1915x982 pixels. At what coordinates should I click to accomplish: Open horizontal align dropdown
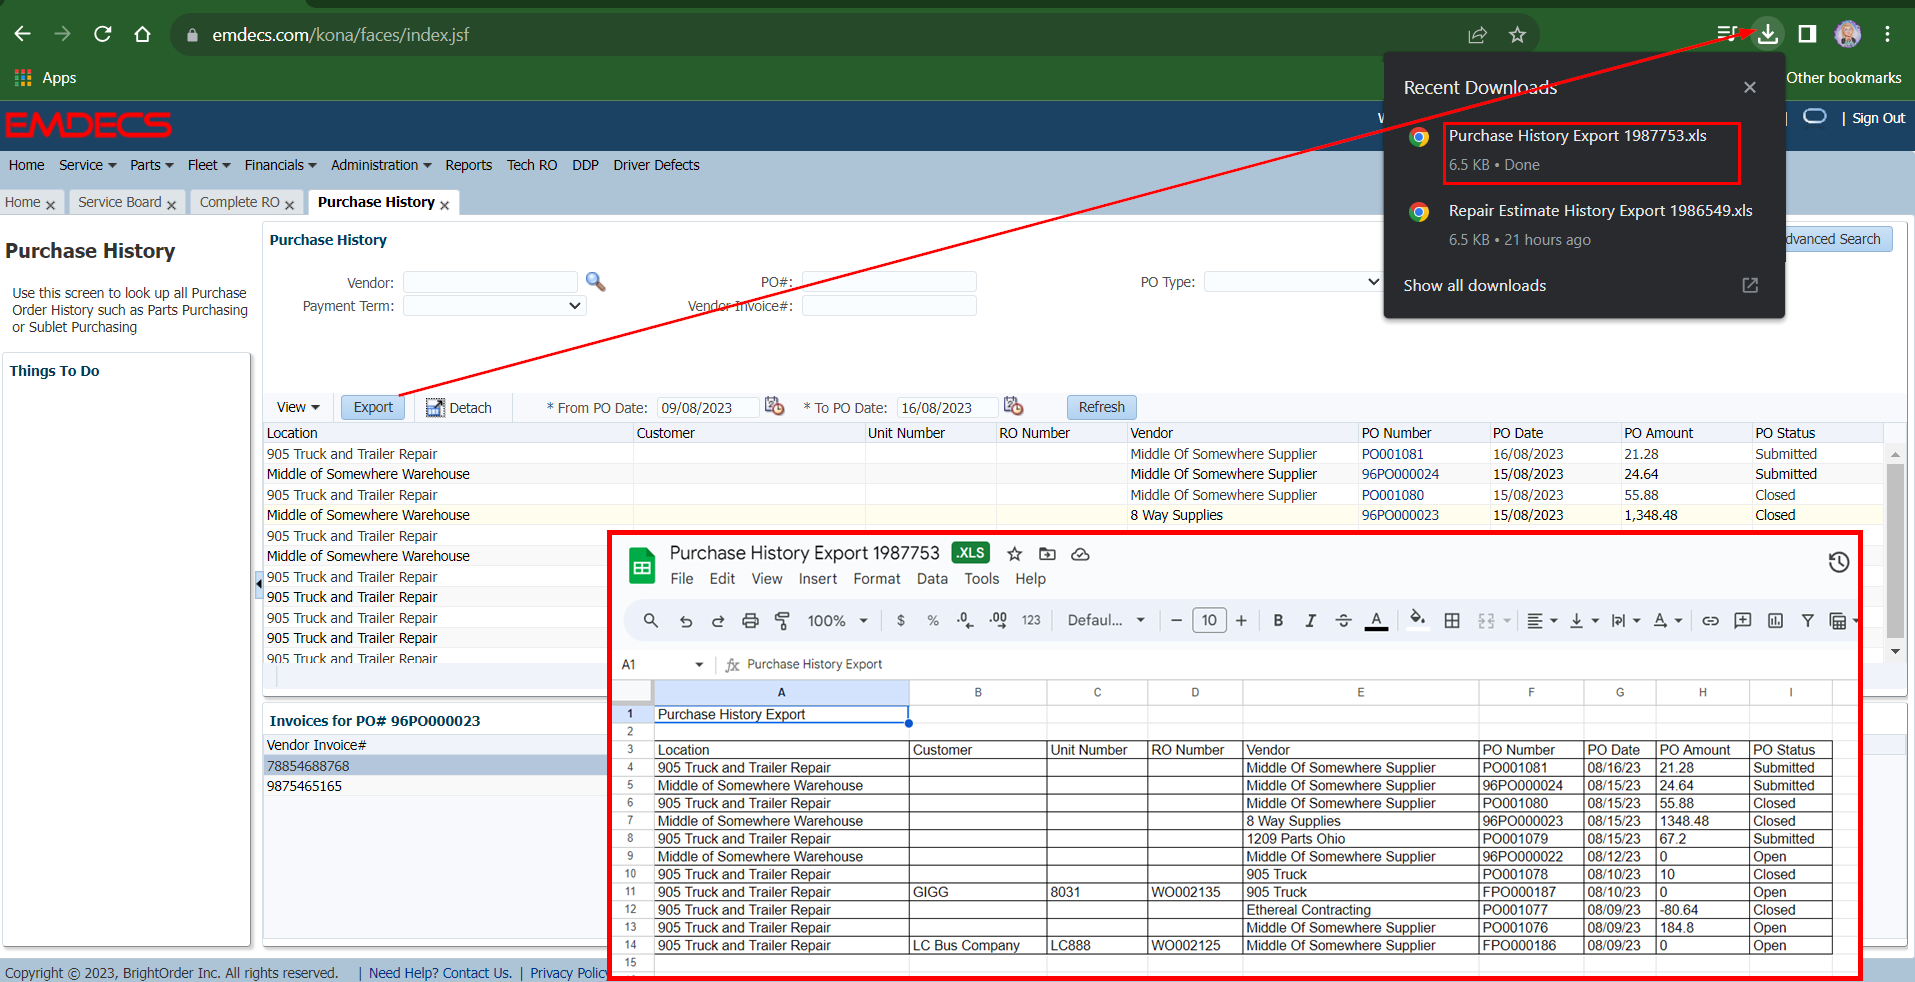1542,621
